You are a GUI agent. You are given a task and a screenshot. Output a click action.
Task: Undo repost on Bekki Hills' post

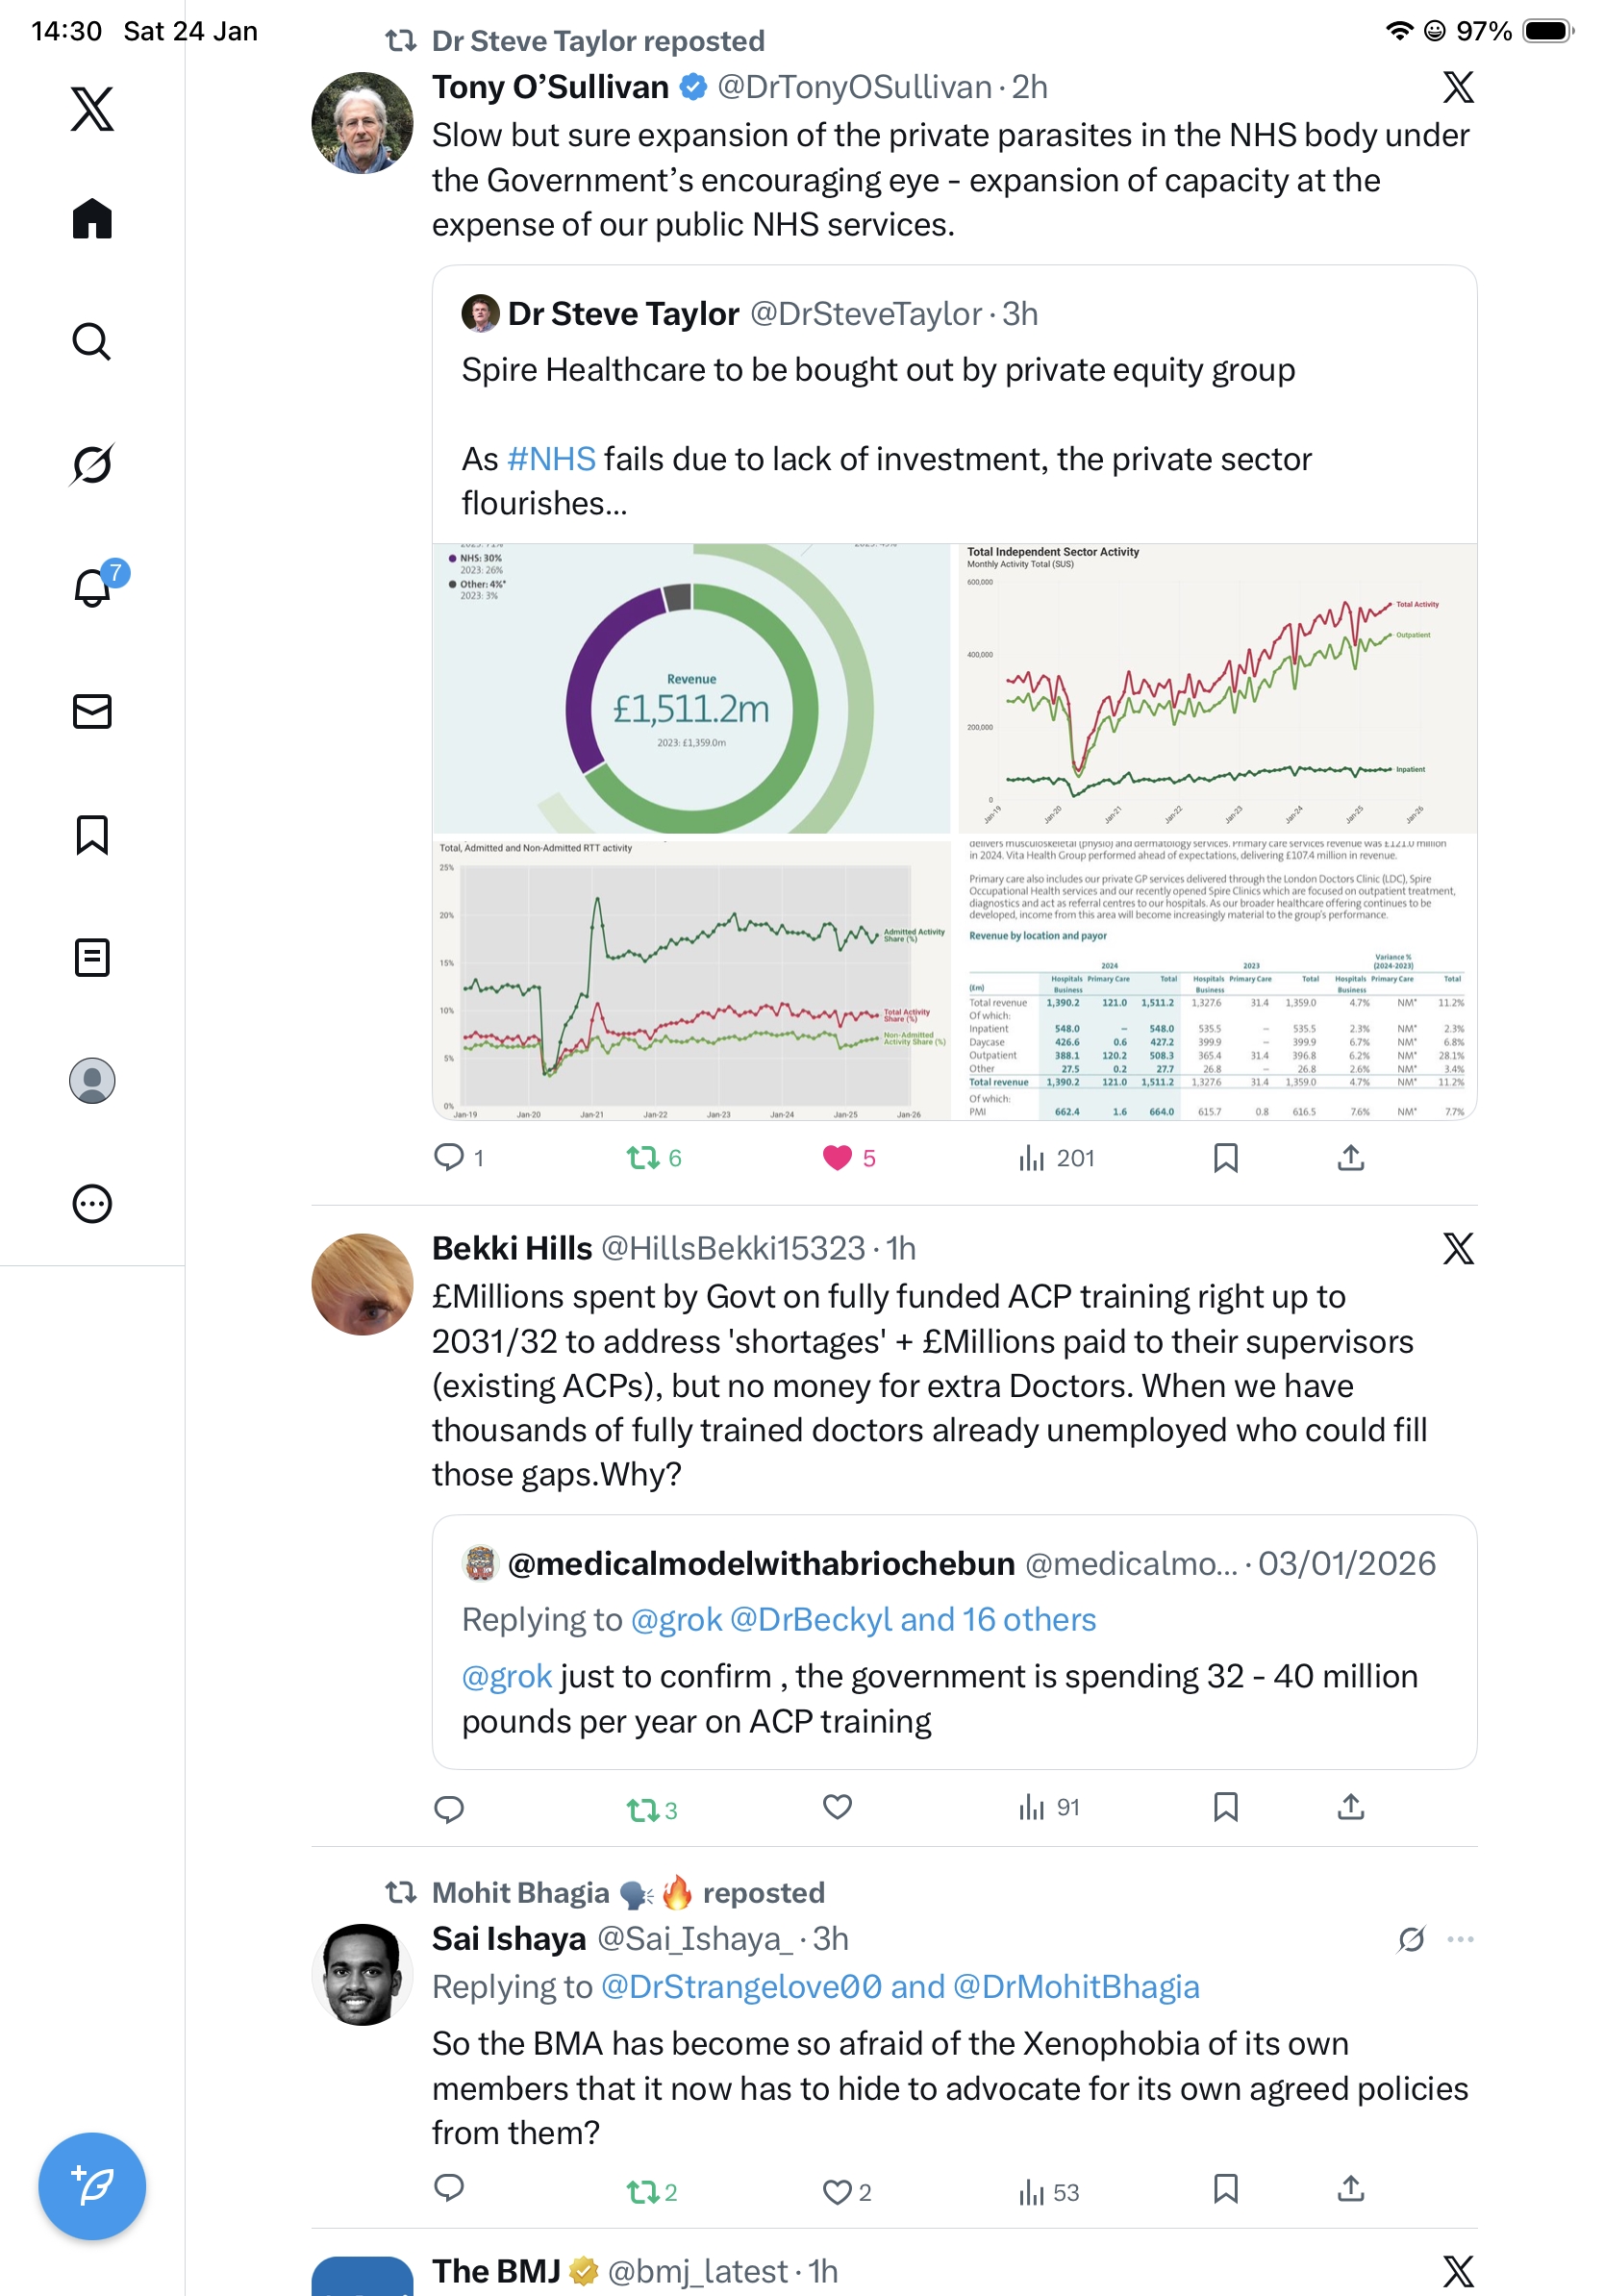click(x=642, y=1809)
